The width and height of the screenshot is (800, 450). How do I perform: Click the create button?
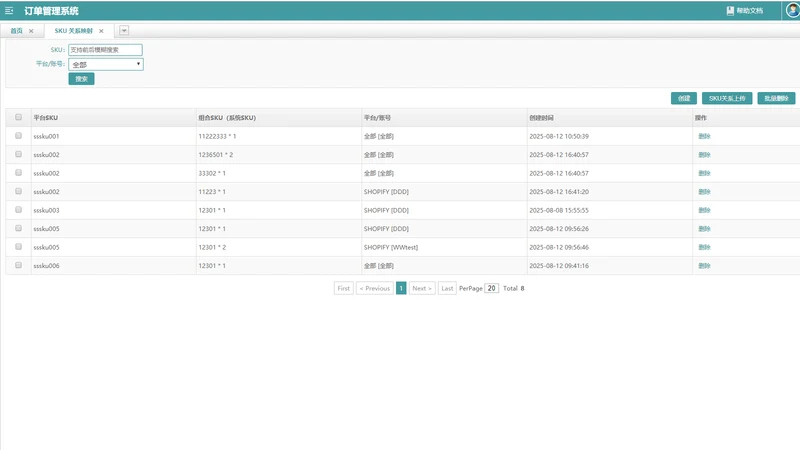coord(684,98)
